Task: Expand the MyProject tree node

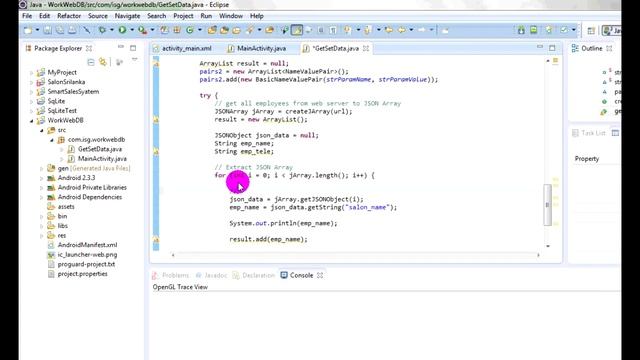Action: coord(31,73)
